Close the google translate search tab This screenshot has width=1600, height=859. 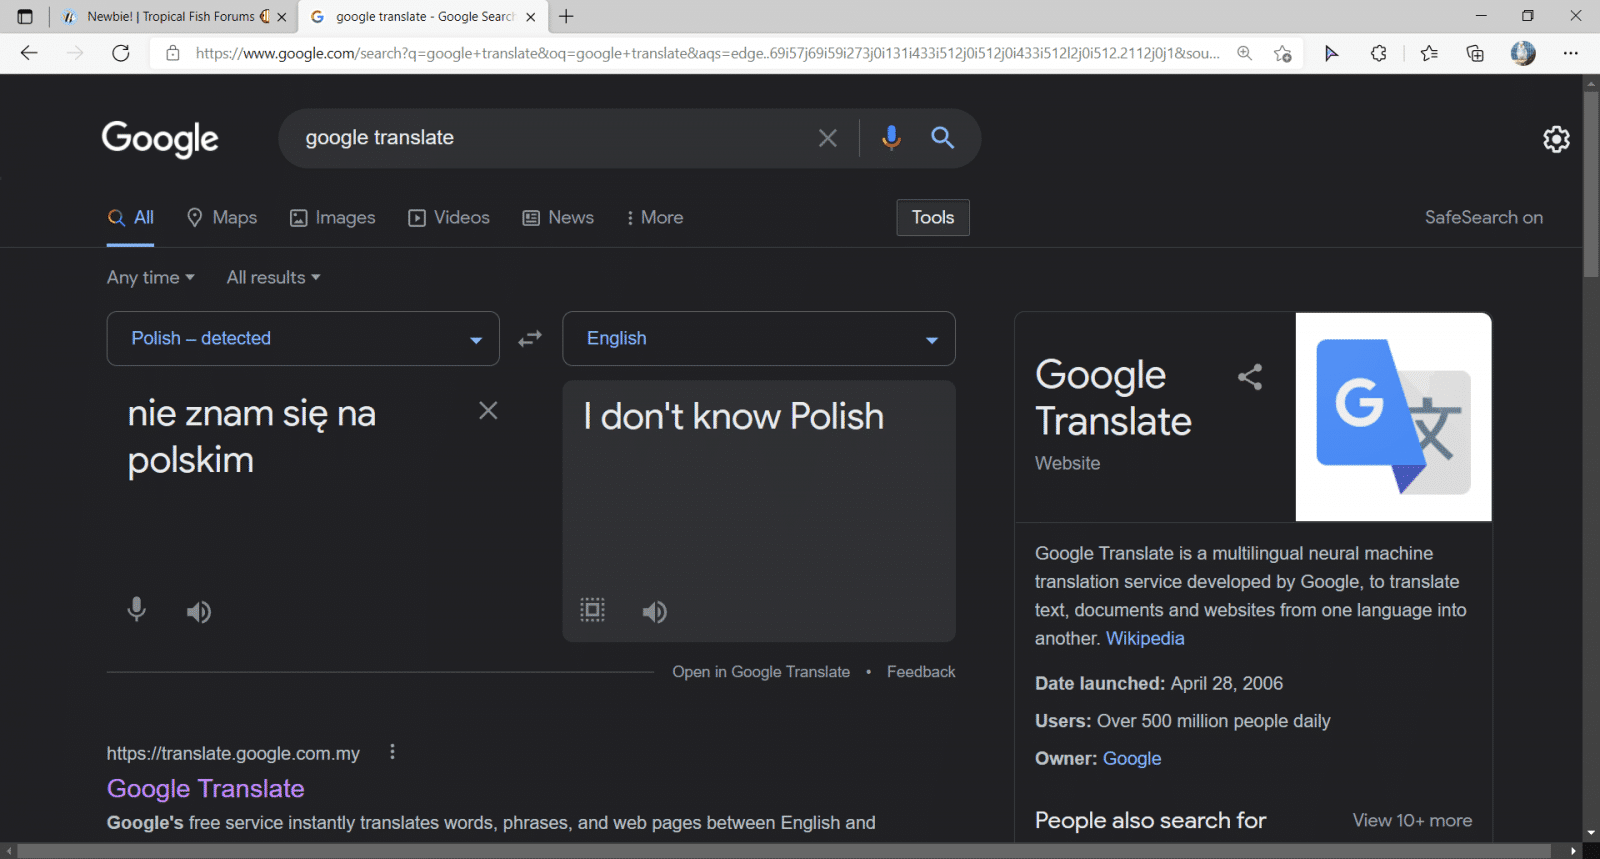pos(531,17)
